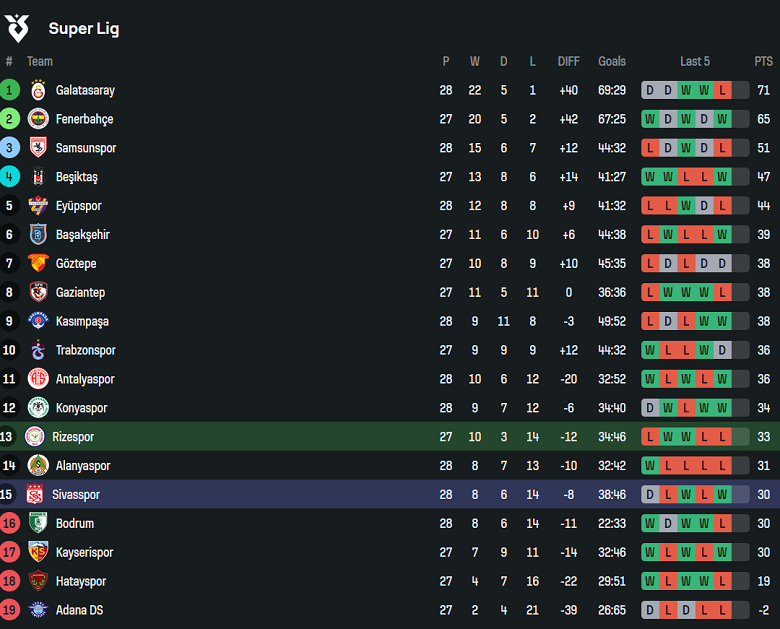Select the highlighted Sivasspor row
This screenshot has width=780, height=629.
(x=390, y=495)
